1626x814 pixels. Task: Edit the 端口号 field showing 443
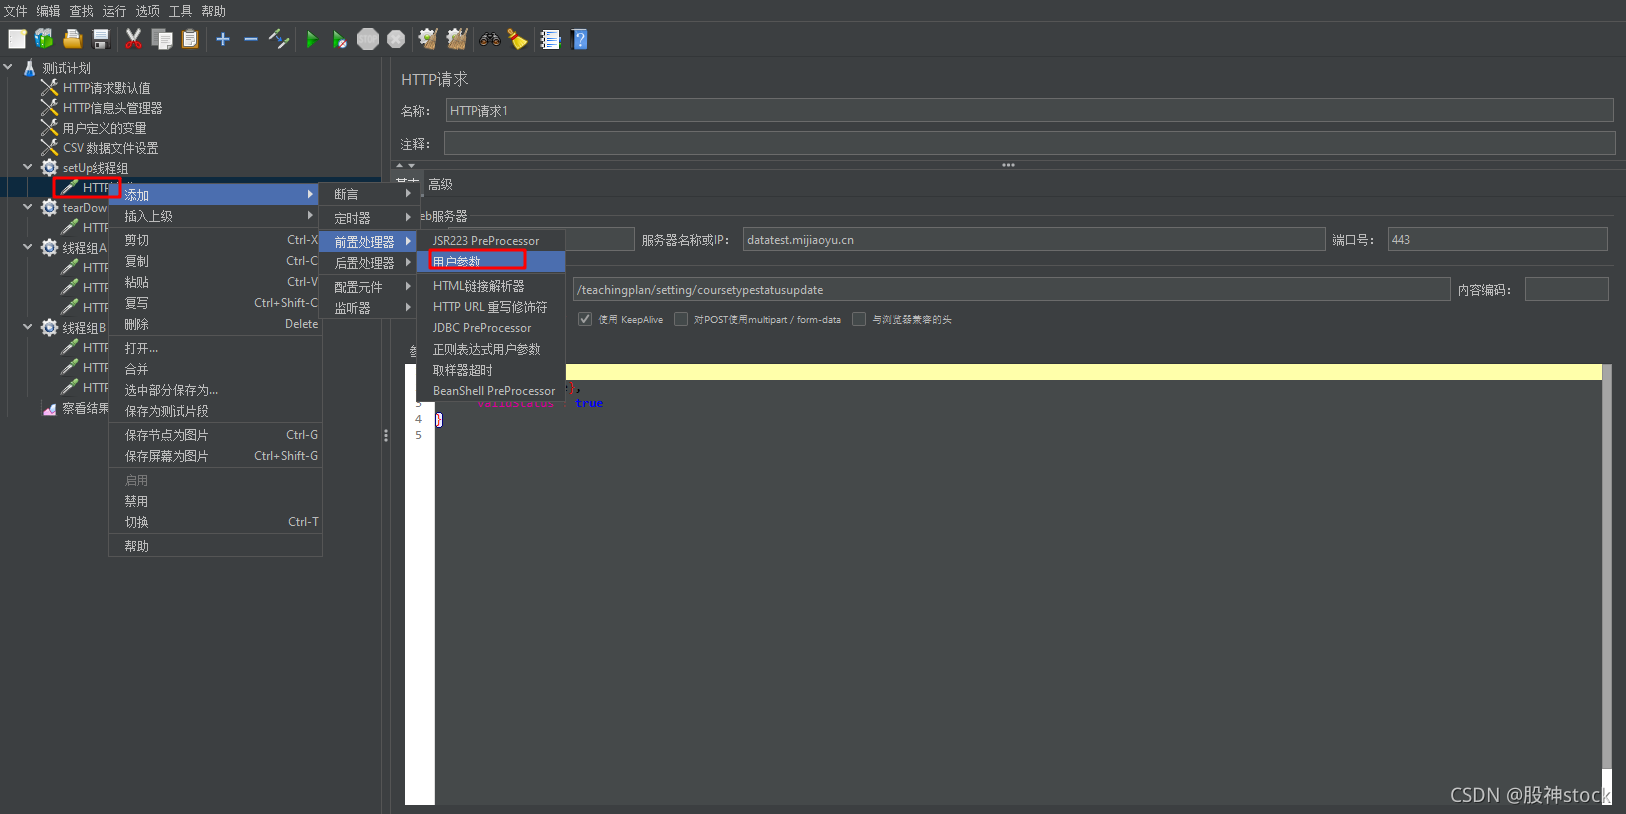click(1497, 239)
